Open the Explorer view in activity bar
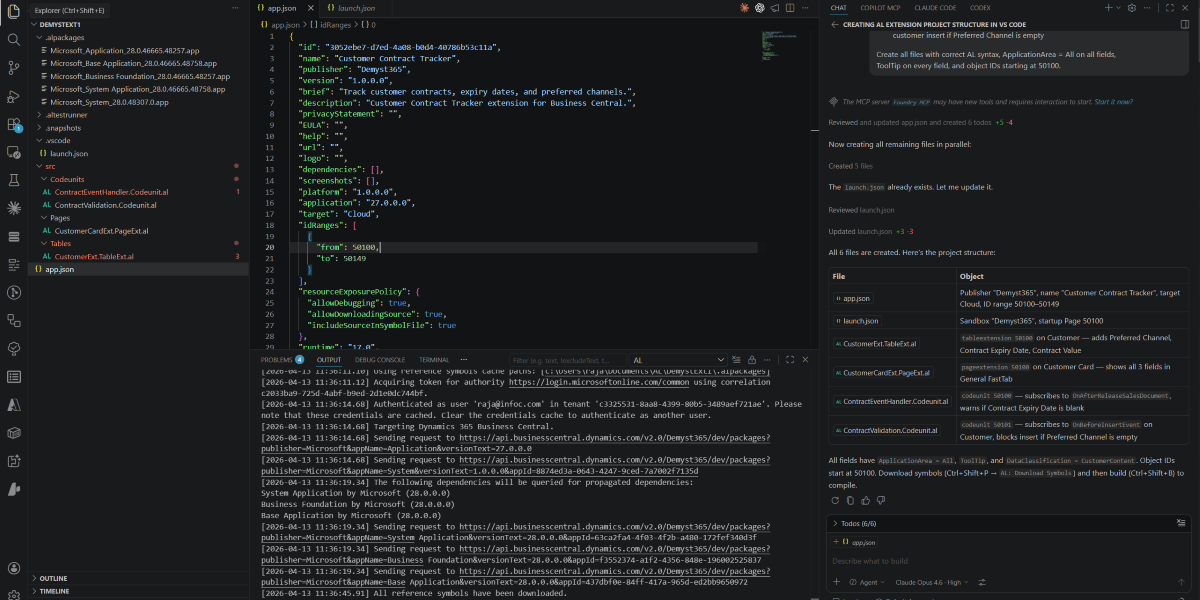Screen dimensions: 1200x600 click(x=14, y=11)
